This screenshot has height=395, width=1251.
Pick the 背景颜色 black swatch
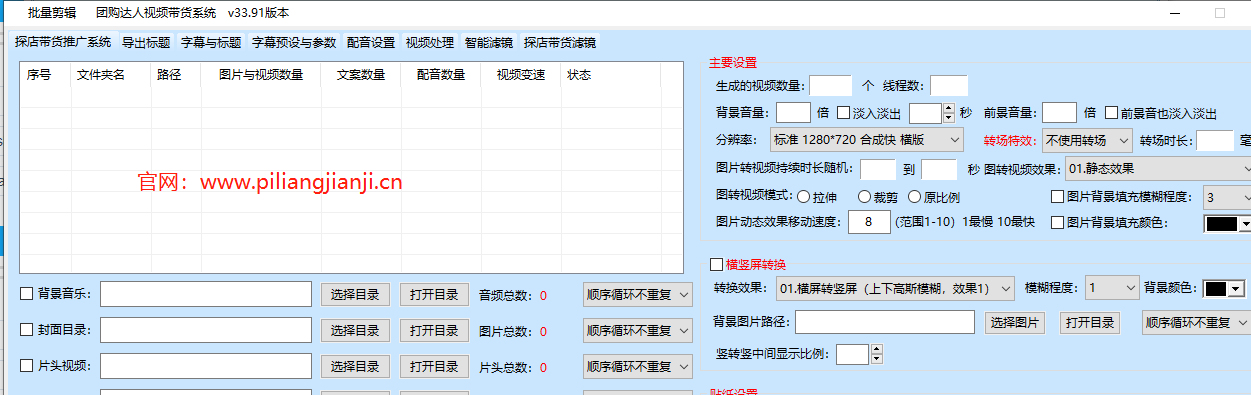tap(1216, 289)
